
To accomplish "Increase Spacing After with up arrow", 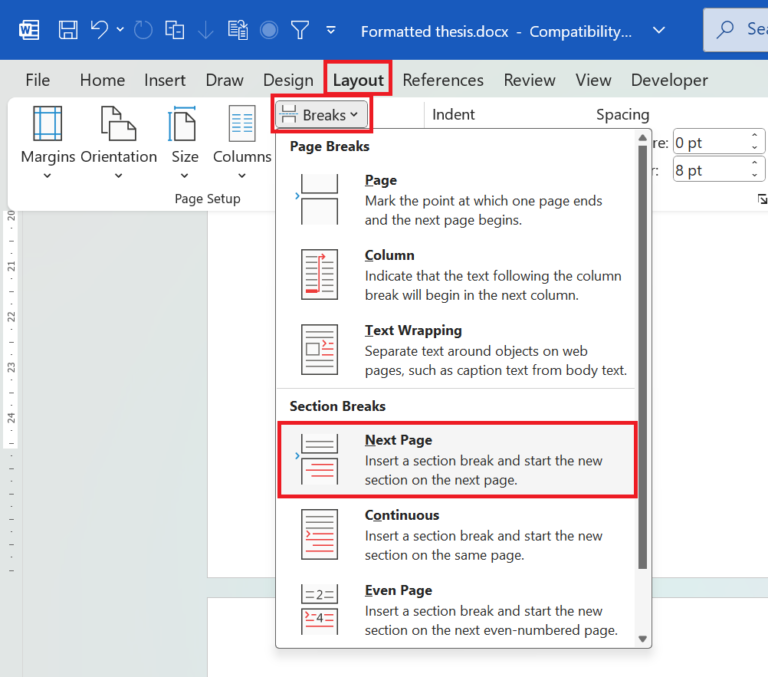I will click(x=755, y=163).
